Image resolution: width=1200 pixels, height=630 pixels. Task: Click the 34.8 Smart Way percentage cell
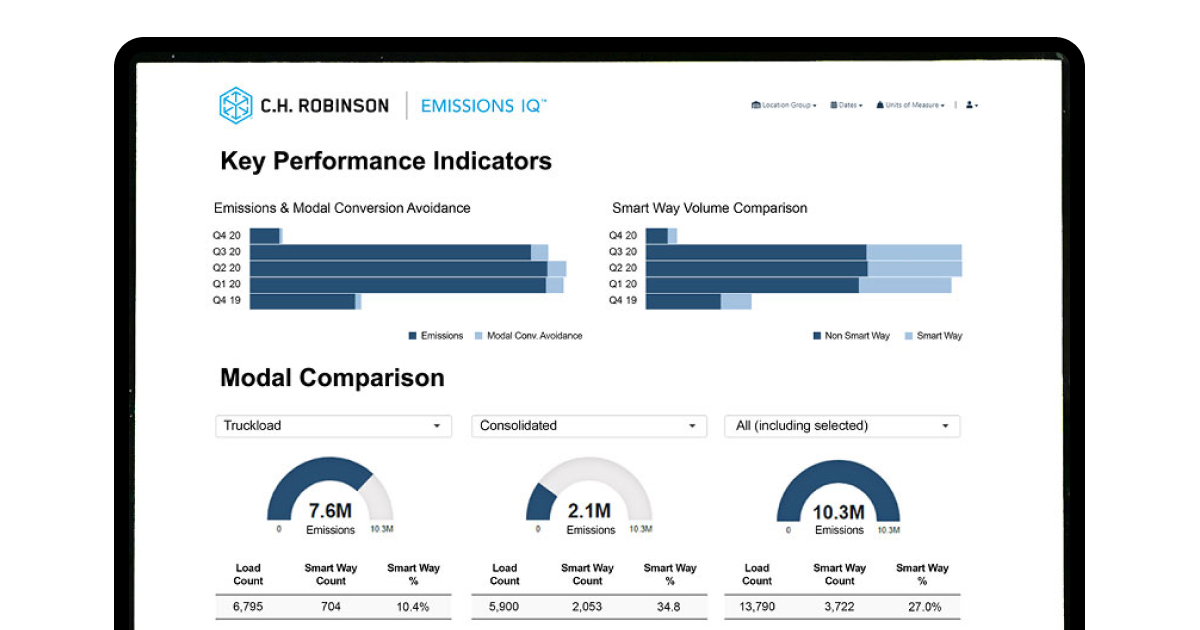coord(669,607)
